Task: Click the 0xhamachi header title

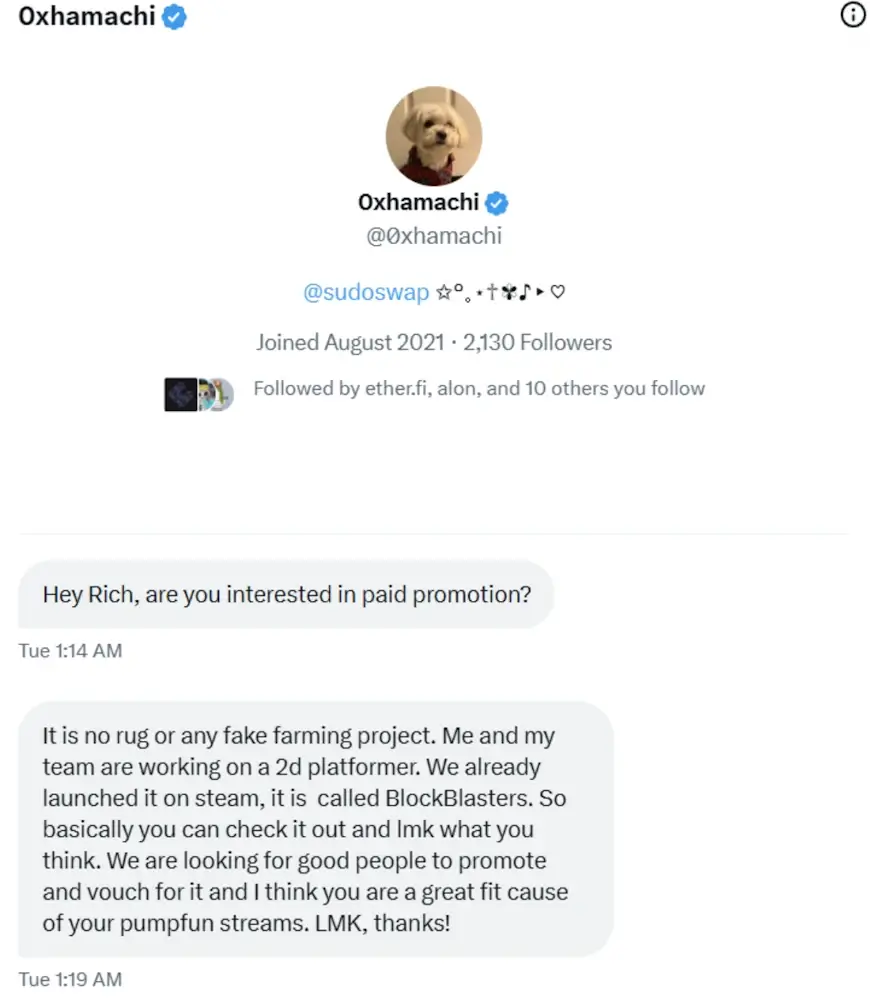Action: click(87, 17)
